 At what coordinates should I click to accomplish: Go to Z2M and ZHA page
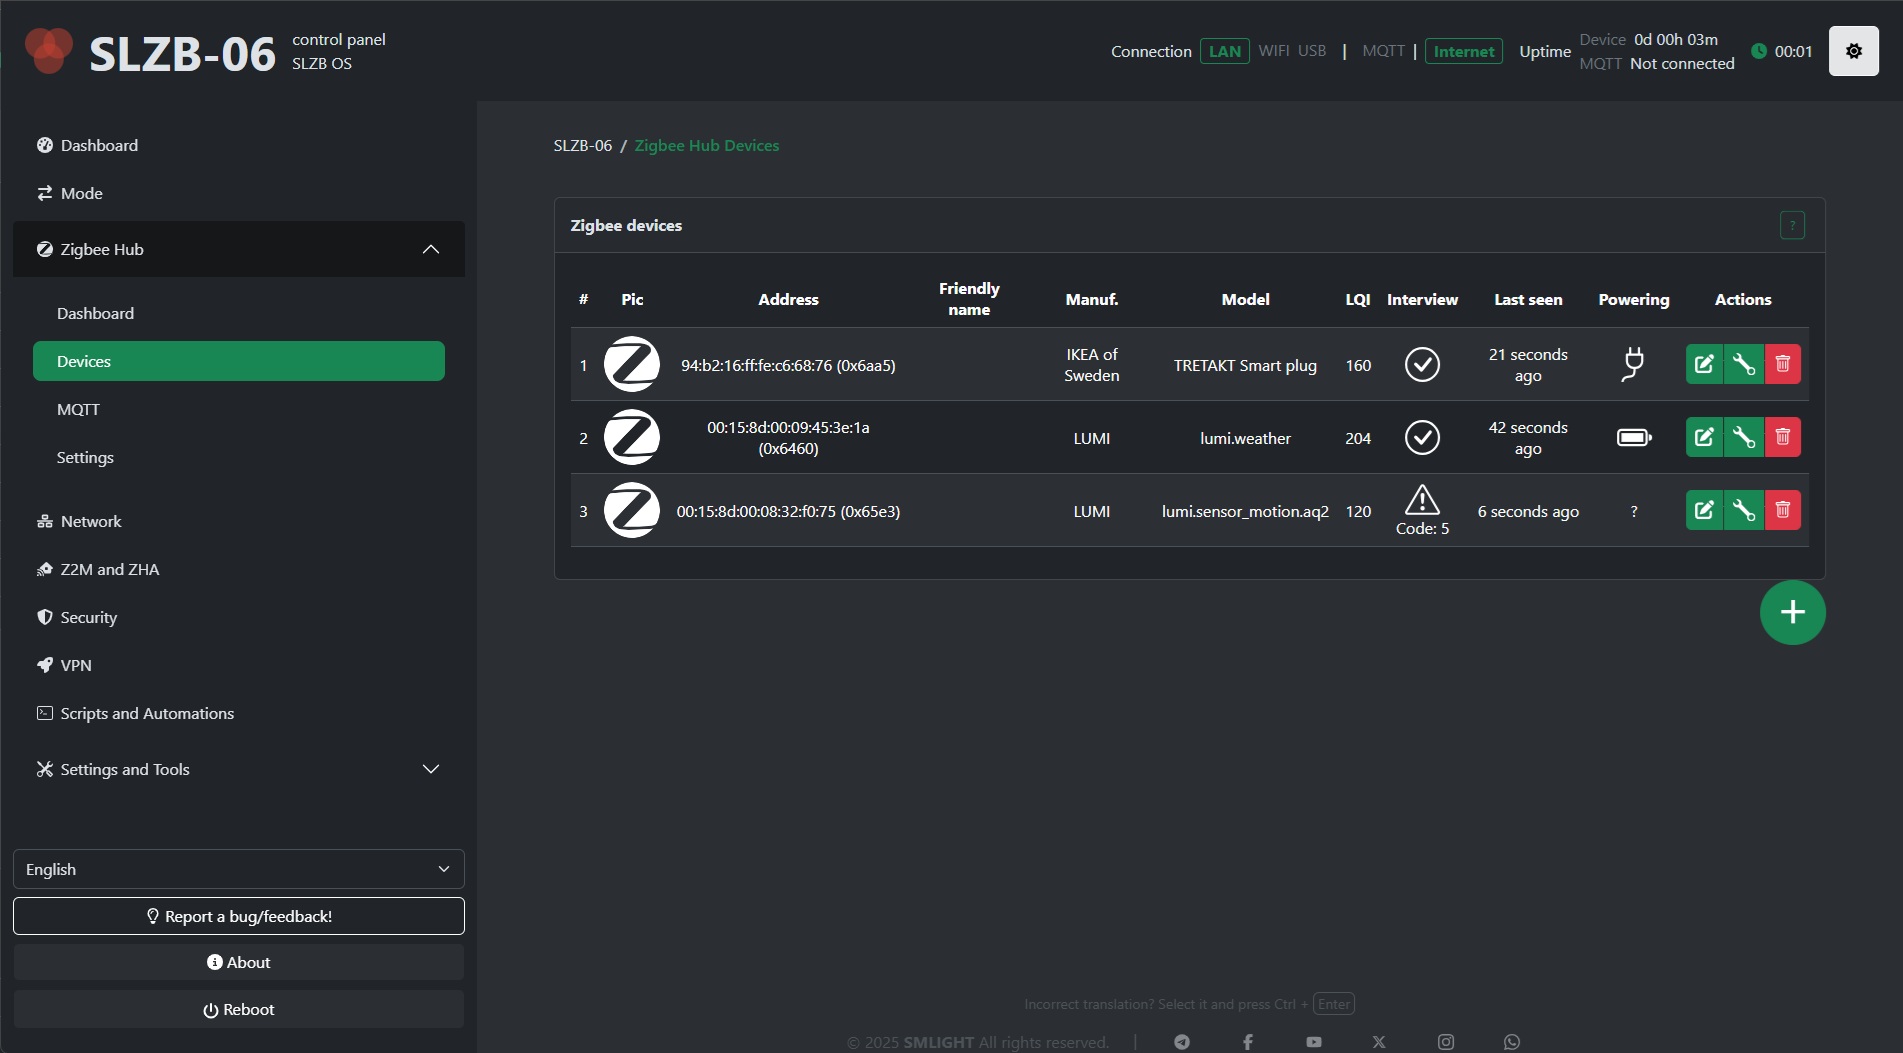(109, 569)
